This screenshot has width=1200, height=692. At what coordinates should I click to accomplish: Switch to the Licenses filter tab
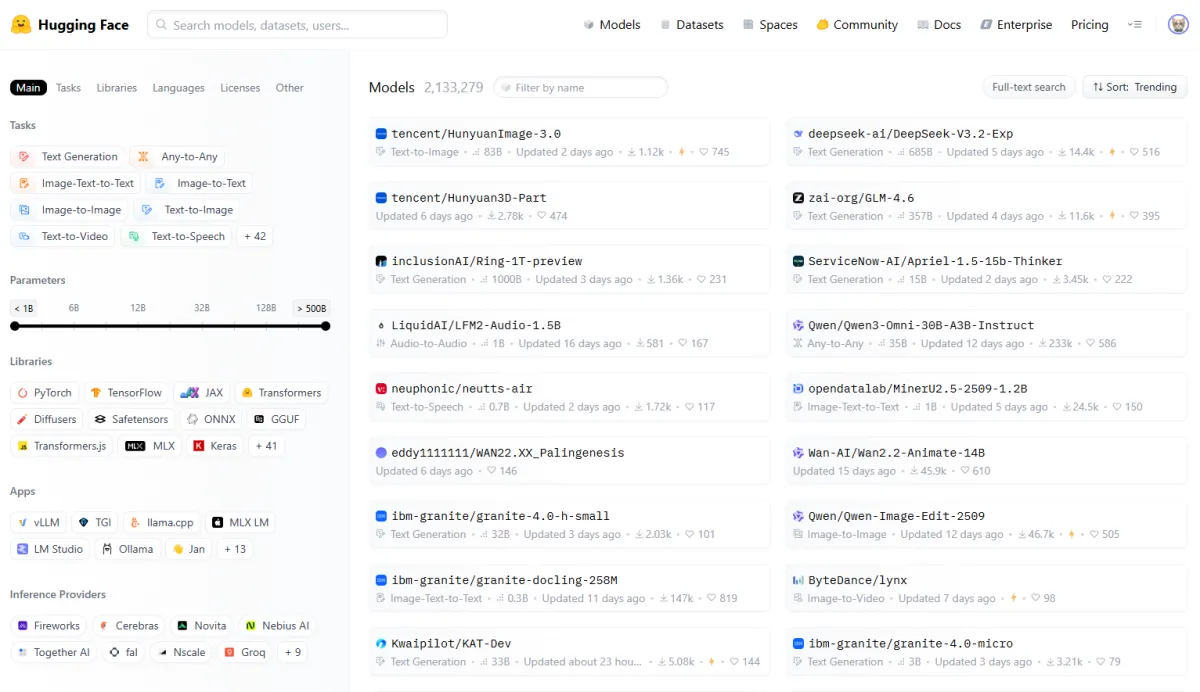(240, 88)
